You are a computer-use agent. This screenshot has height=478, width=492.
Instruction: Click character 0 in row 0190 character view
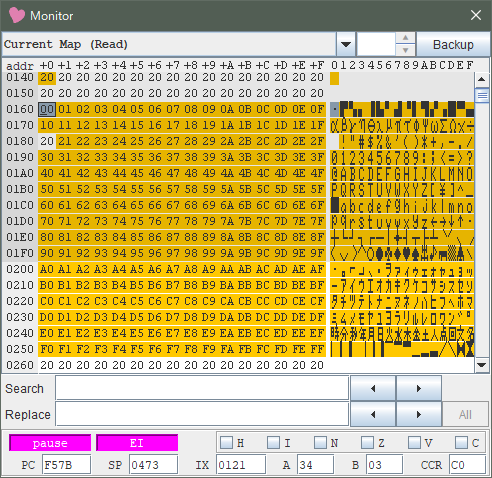(334, 157)
